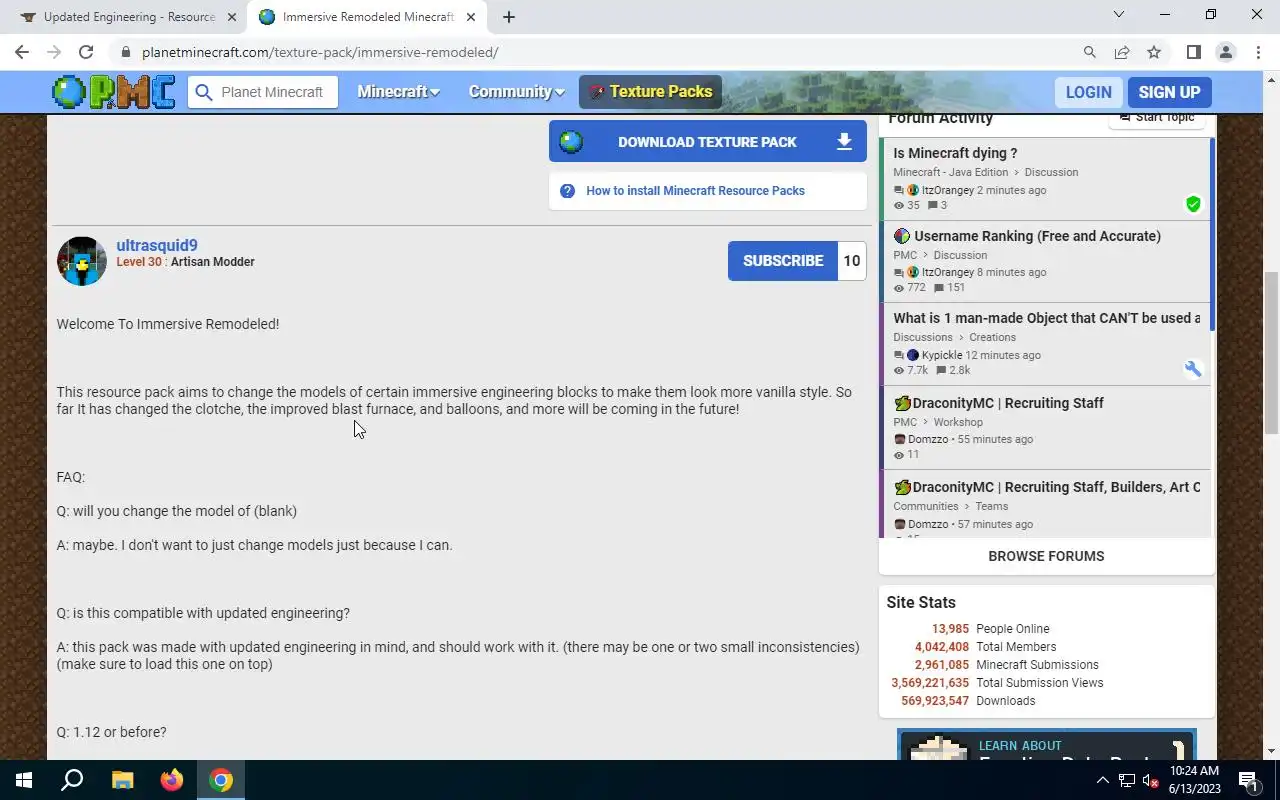Click Start Topic button
The image size is (1280, 800).
(1157, 118)
